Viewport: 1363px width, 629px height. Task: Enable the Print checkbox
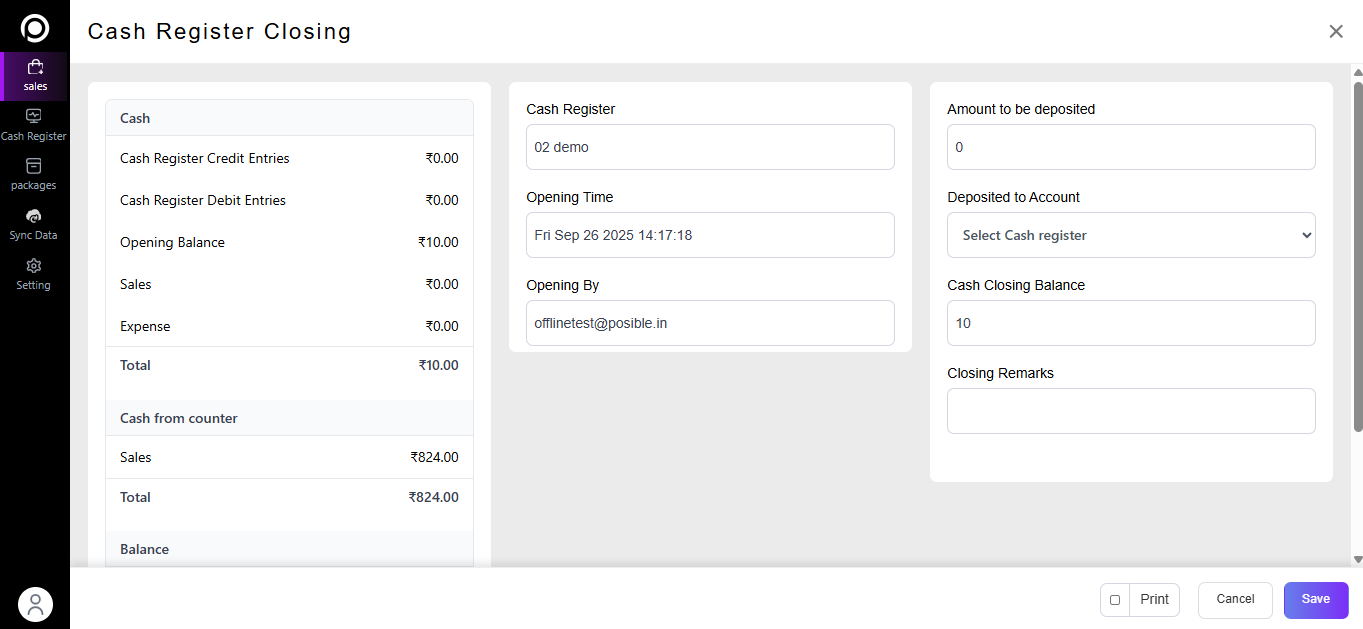[1115, 600]
